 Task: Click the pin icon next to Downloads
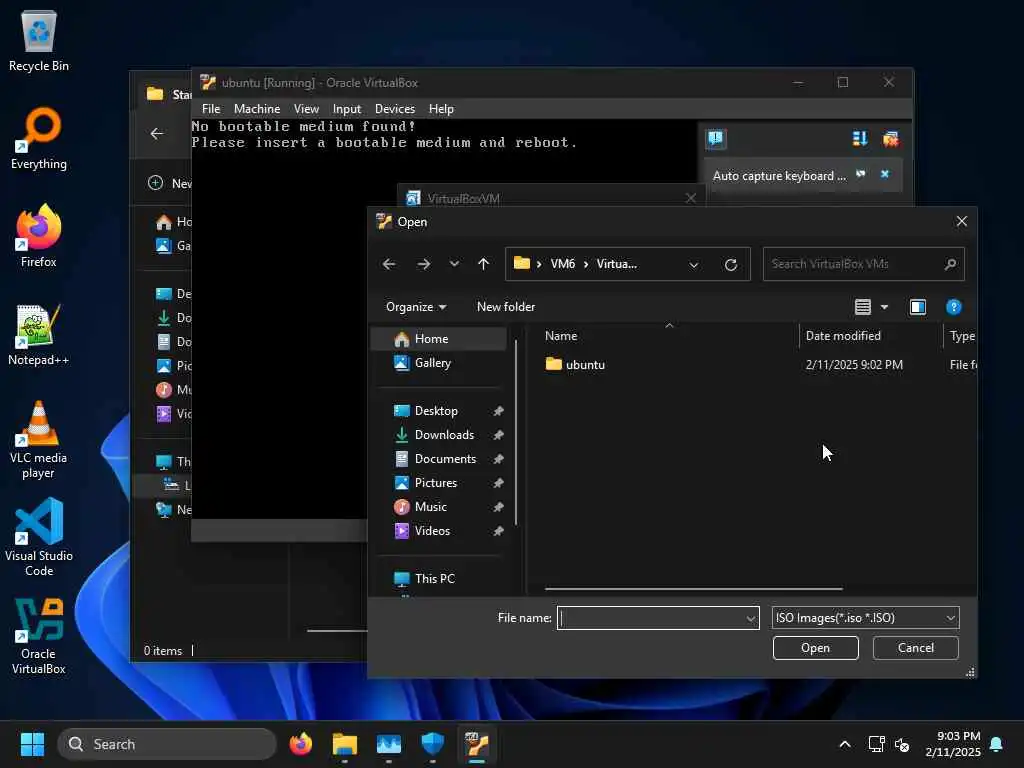coord(498,435)
